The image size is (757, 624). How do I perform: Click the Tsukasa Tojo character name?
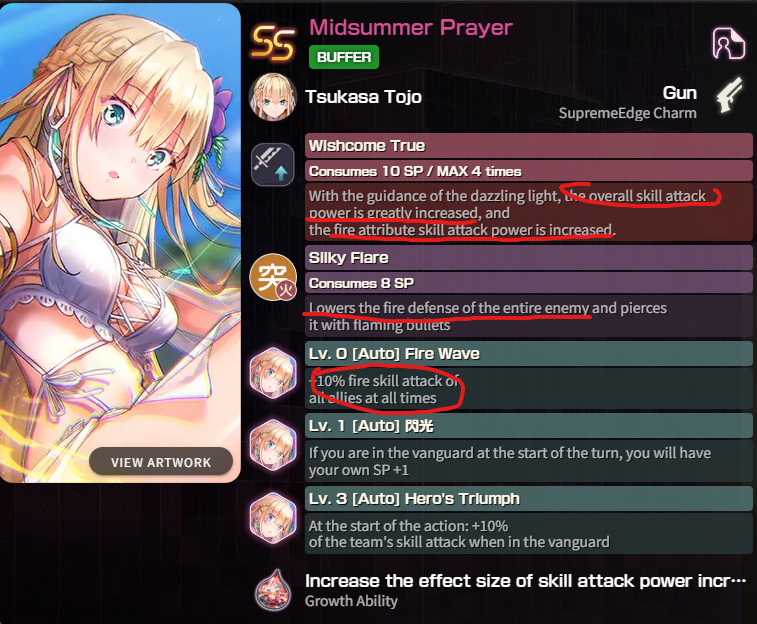[364, 97]
